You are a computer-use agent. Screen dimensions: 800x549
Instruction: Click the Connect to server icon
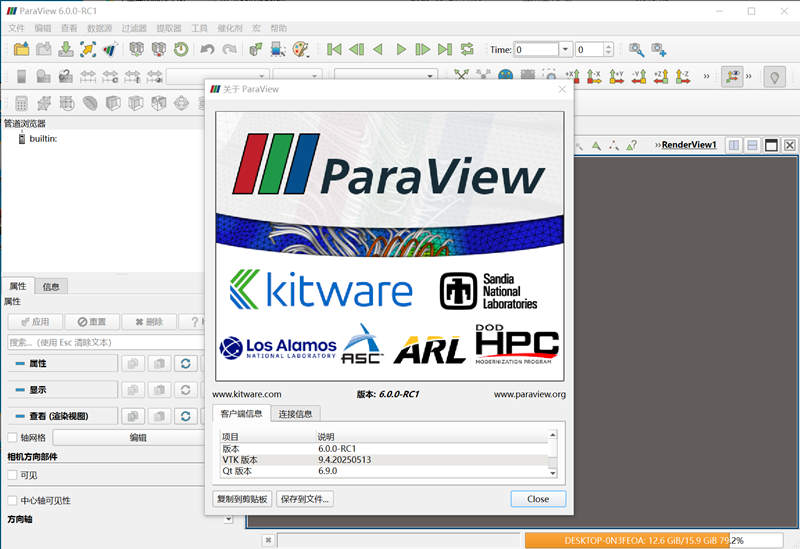(136, 49)
